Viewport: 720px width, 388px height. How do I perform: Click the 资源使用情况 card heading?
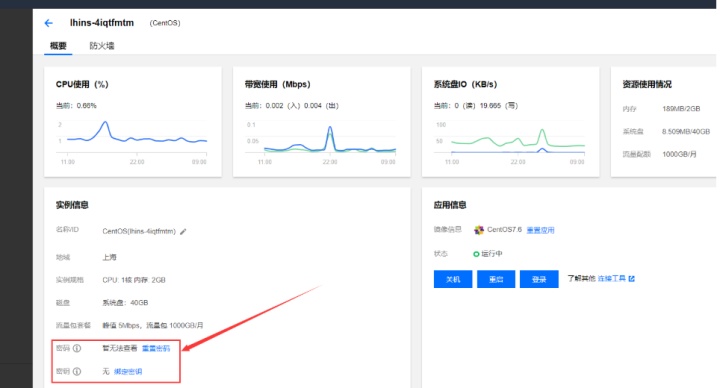[x=647, y=84]
